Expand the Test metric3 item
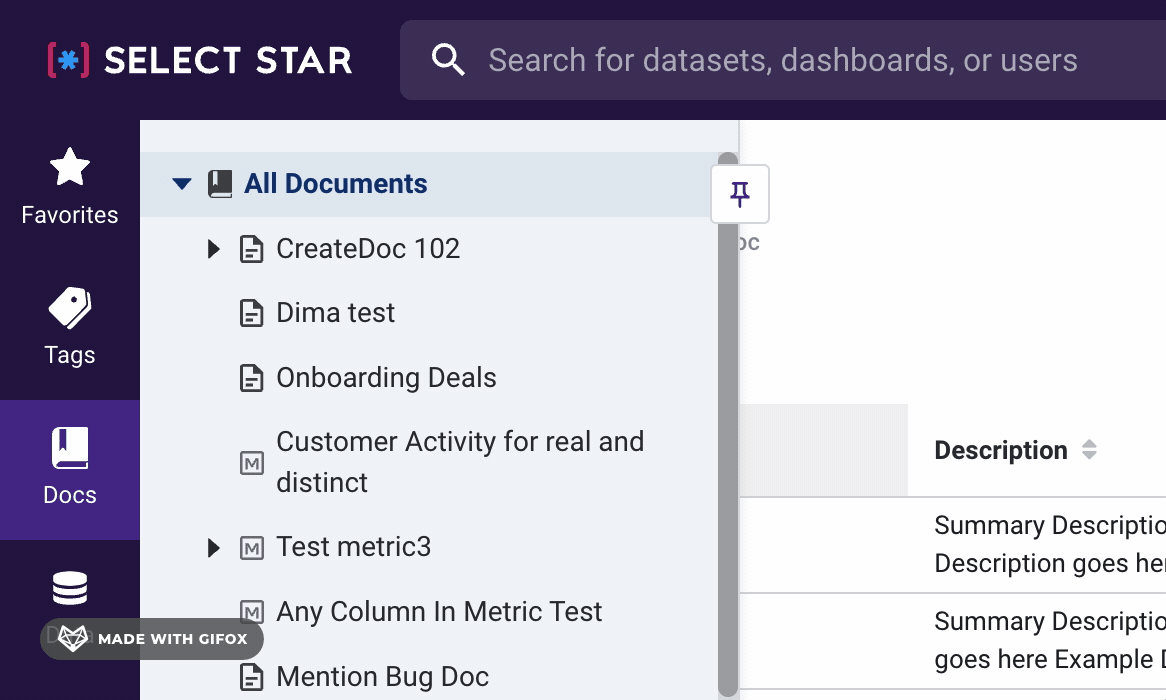The width and height of the screenshot is (1166, 700). (213, 548)
